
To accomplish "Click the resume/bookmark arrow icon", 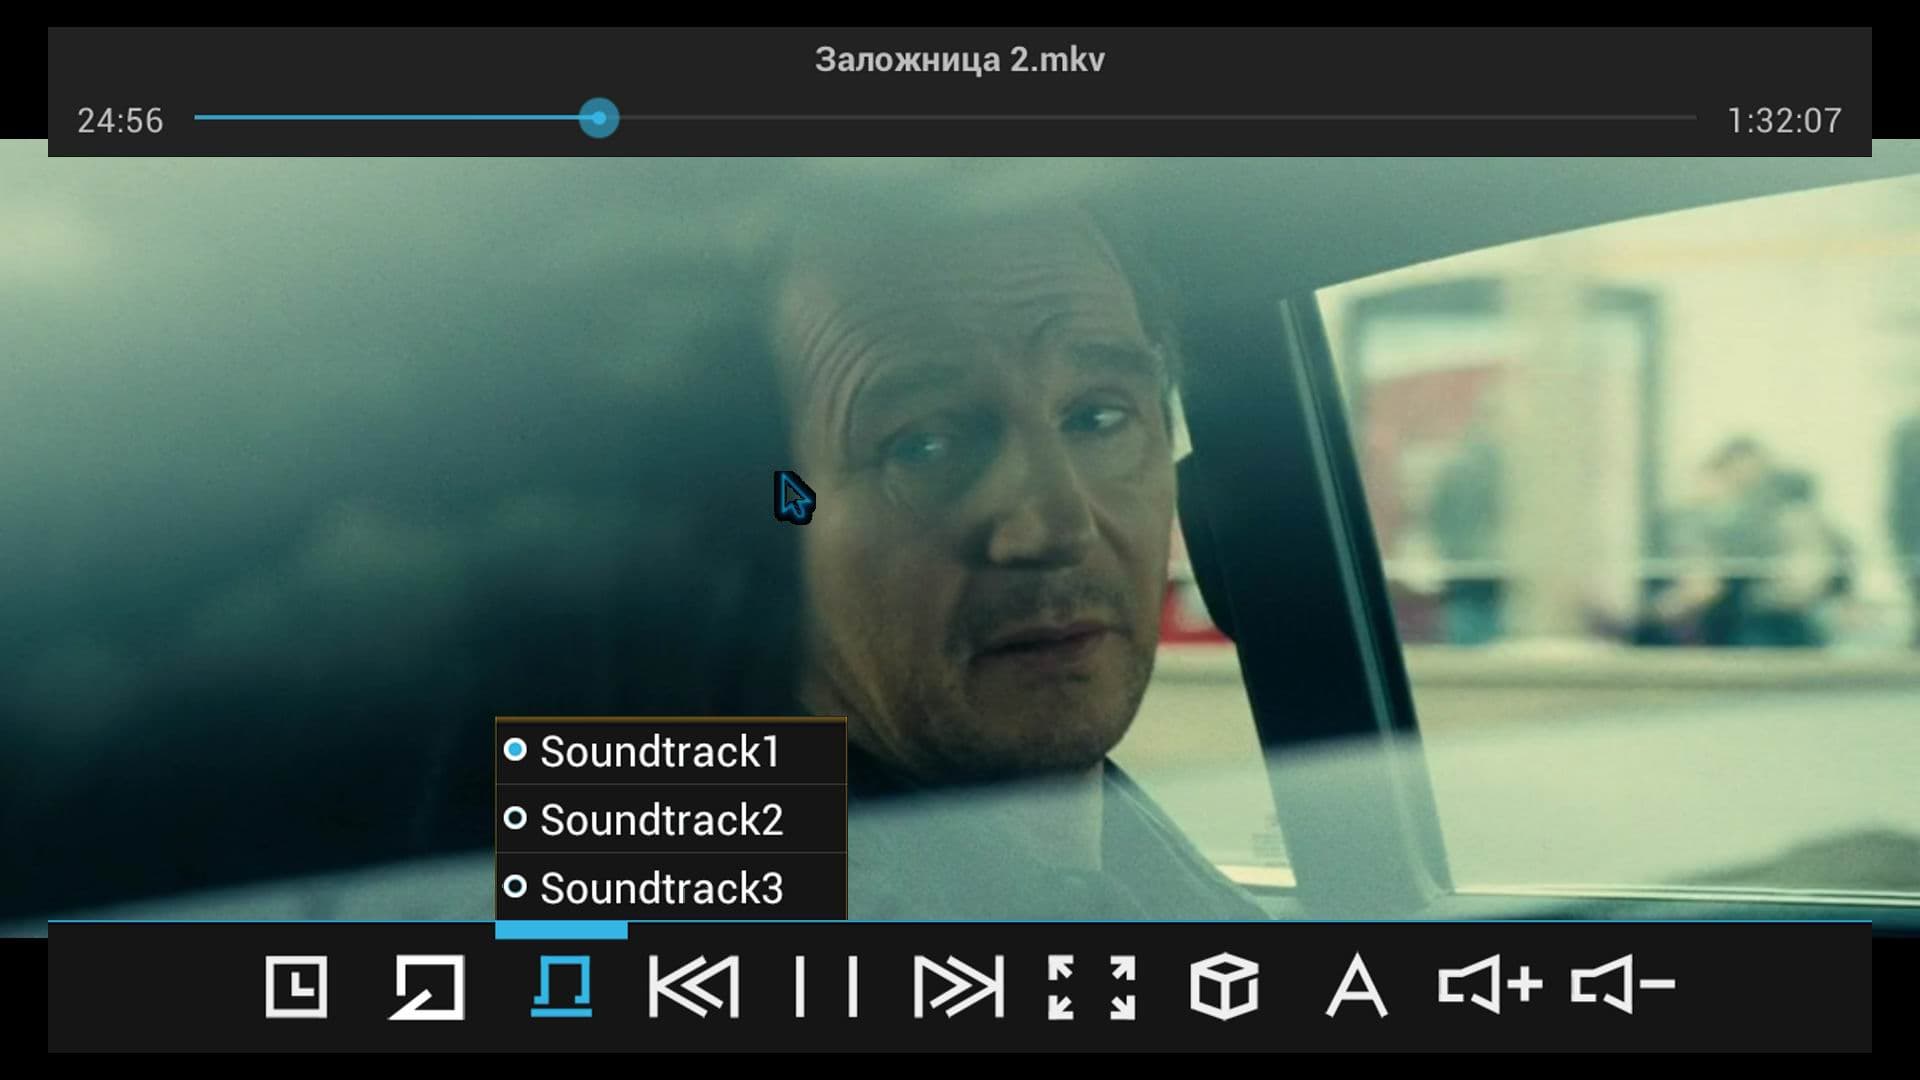I will pos(427,987).
